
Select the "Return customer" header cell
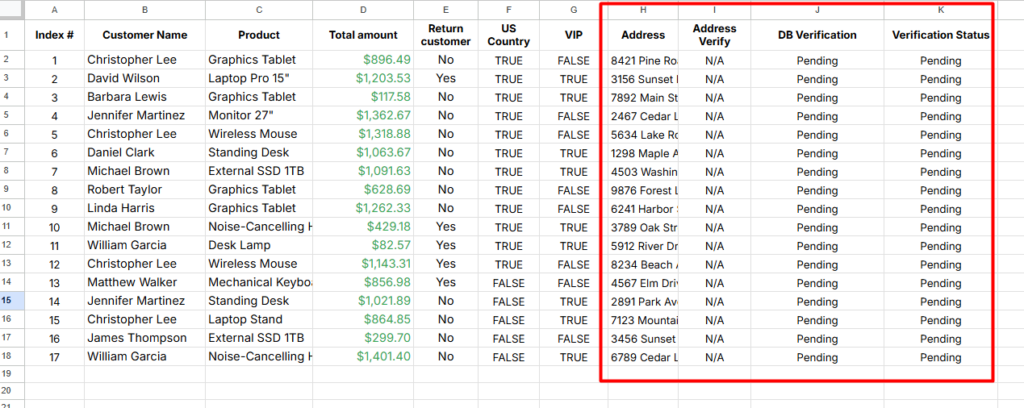coord(446,35)
